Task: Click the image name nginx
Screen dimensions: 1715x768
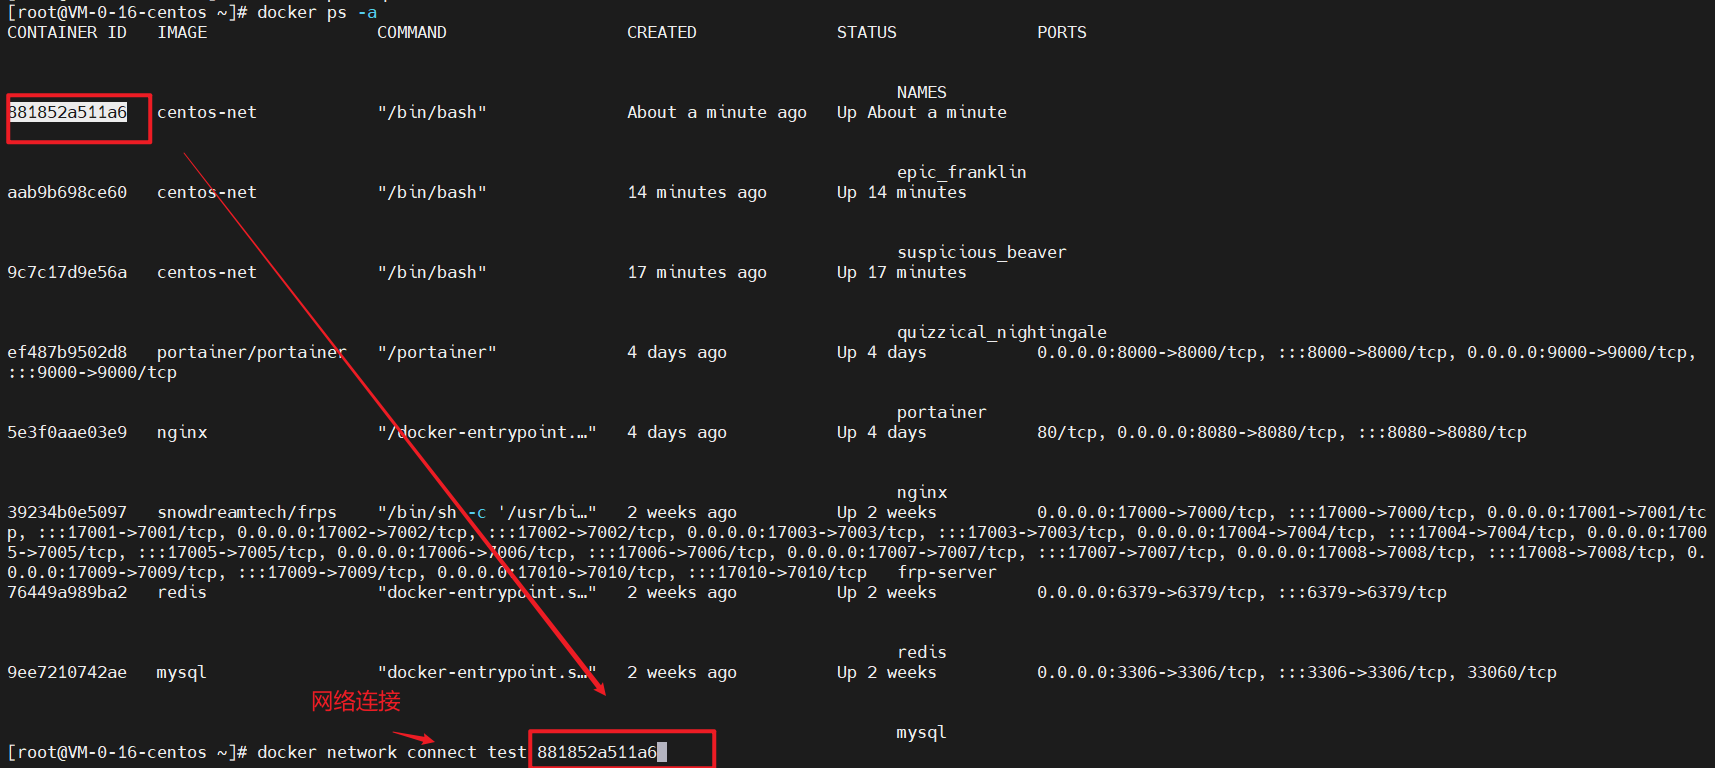Action: 182,432
